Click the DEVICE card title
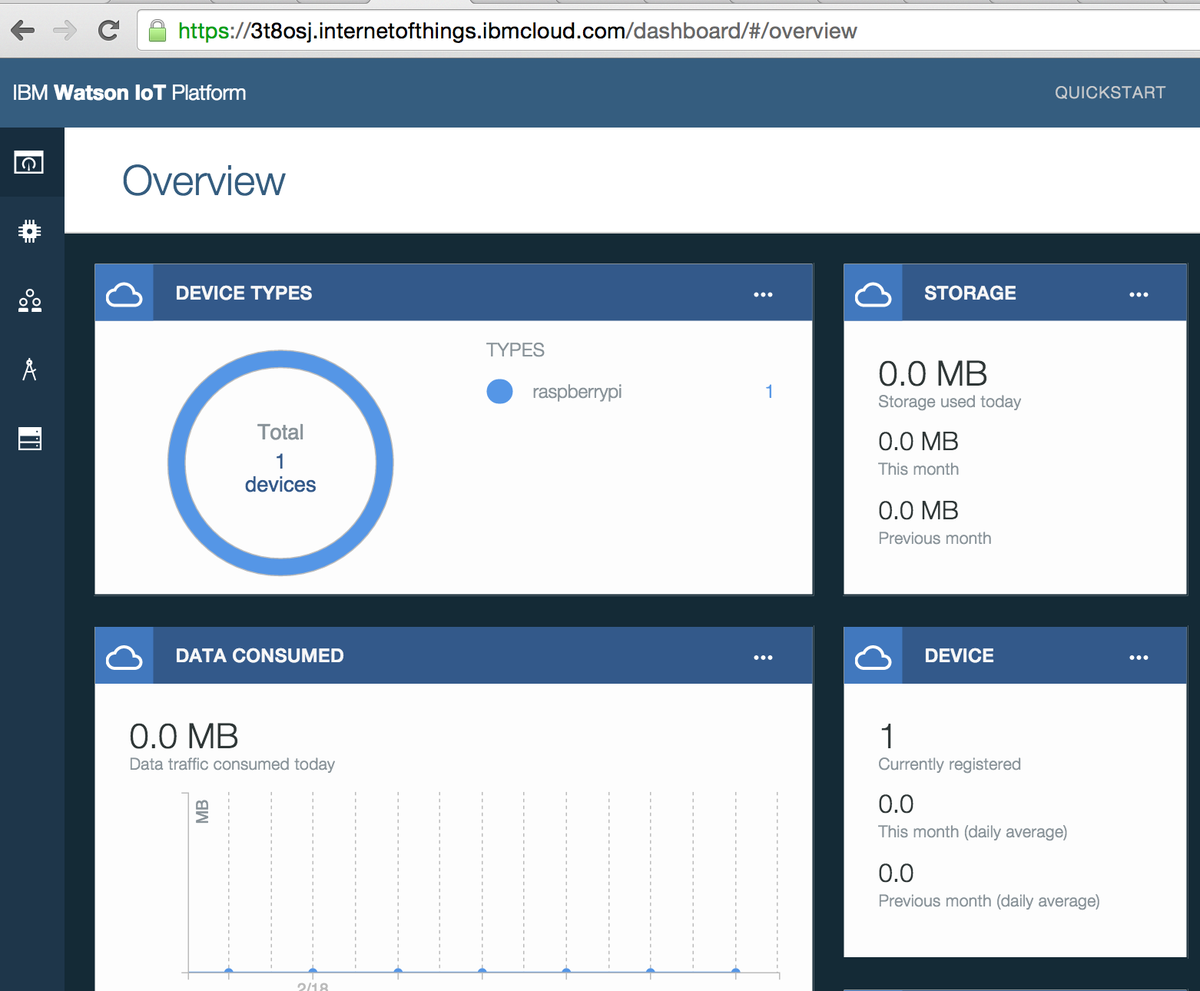This screenshot has height=991, width=1200. point(959,656)
